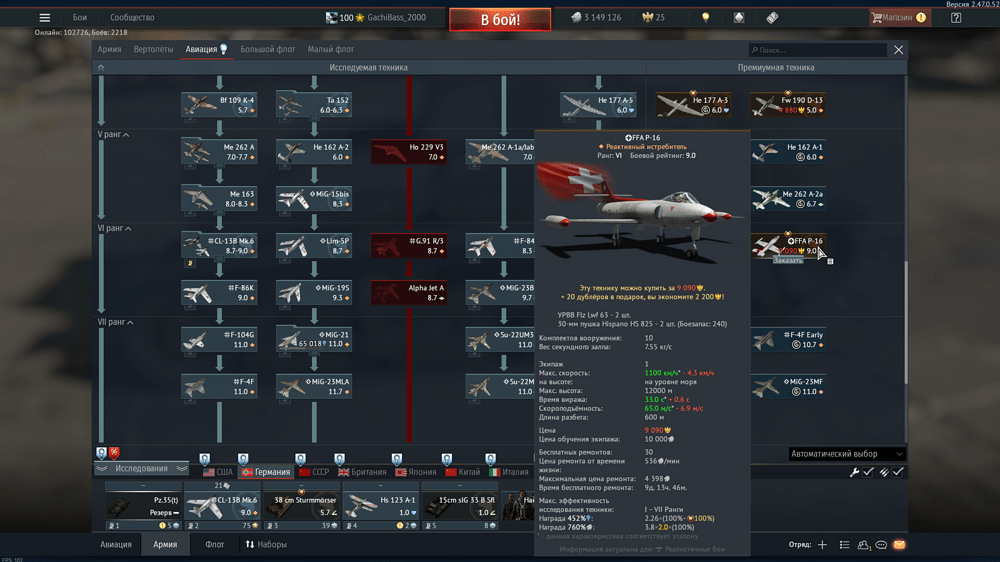Switch to Армия tree tab
The width and height of the screenshot is (1000, 562).
pos(109,49)
